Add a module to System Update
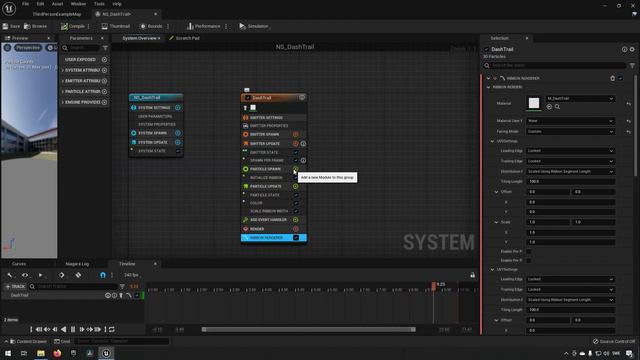Screen dimensions: 640x360 178,142
